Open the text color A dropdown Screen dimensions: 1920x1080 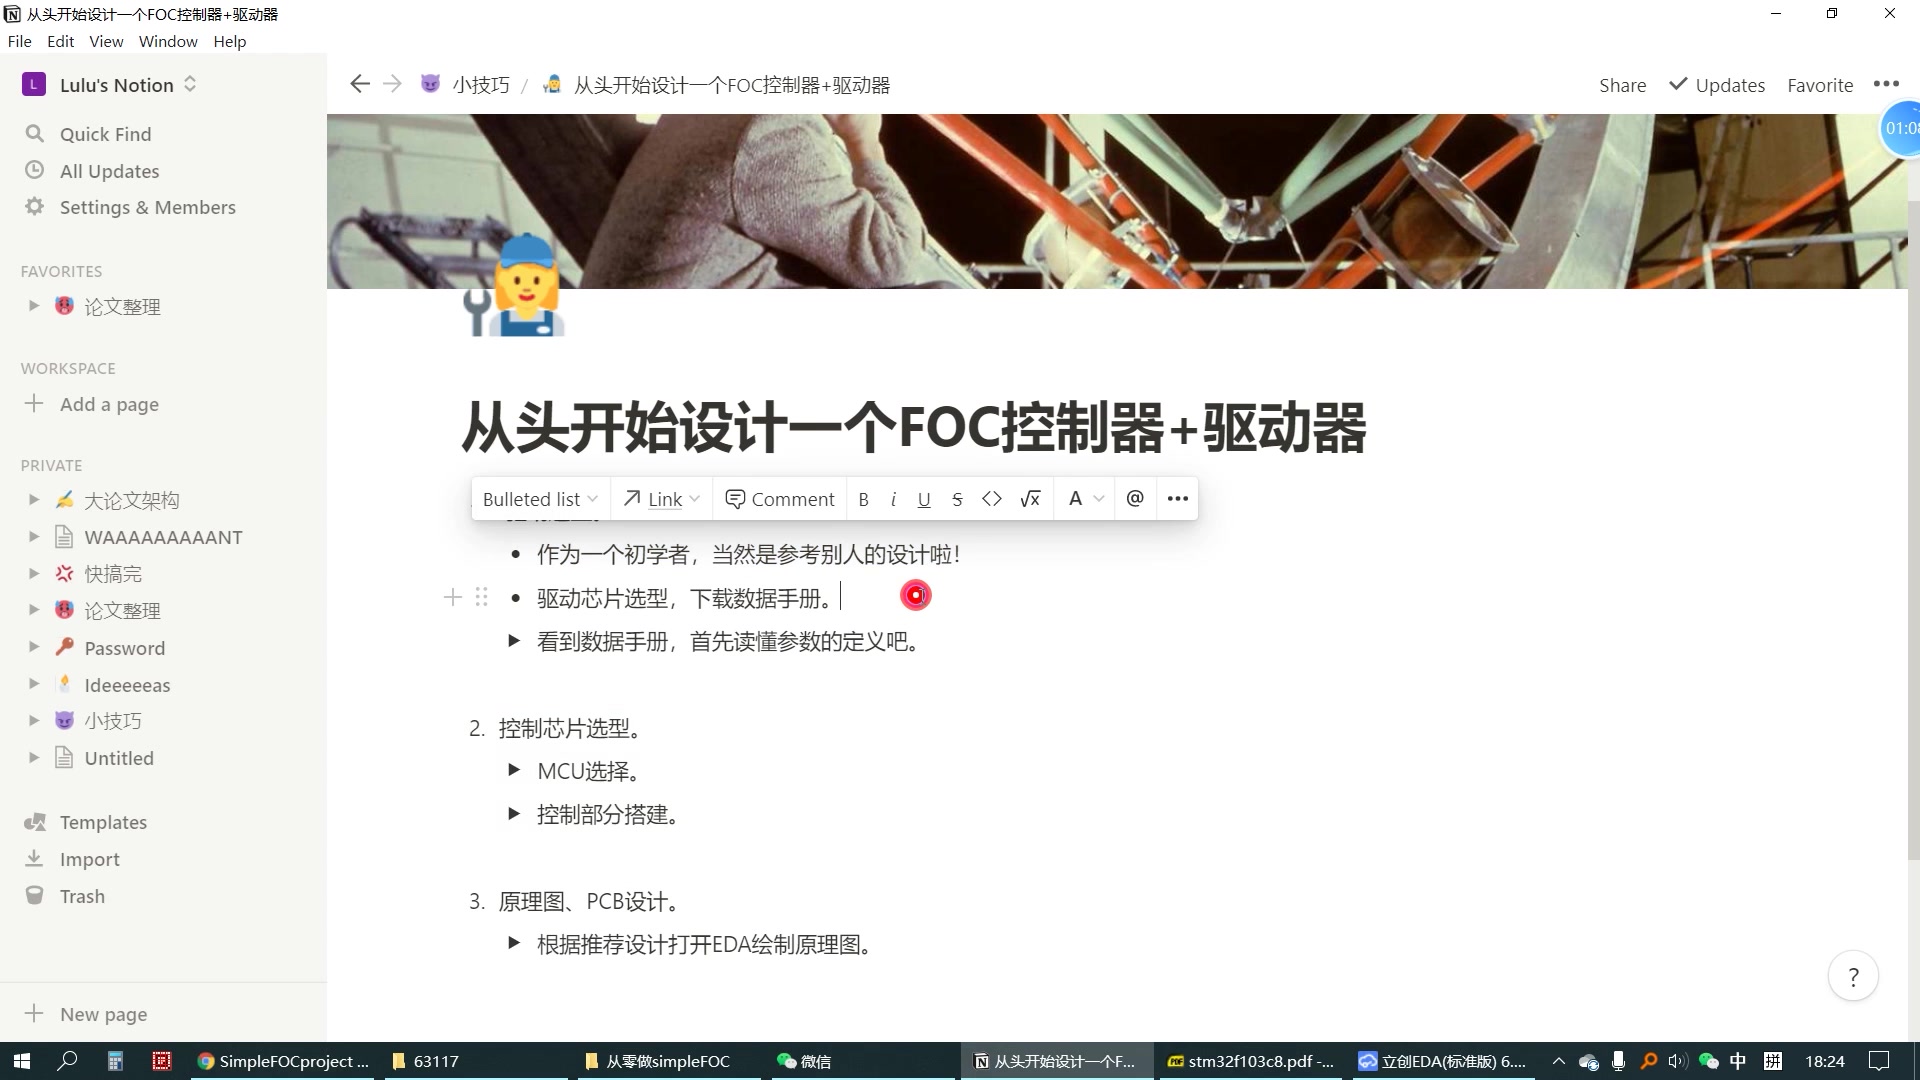1084,498
